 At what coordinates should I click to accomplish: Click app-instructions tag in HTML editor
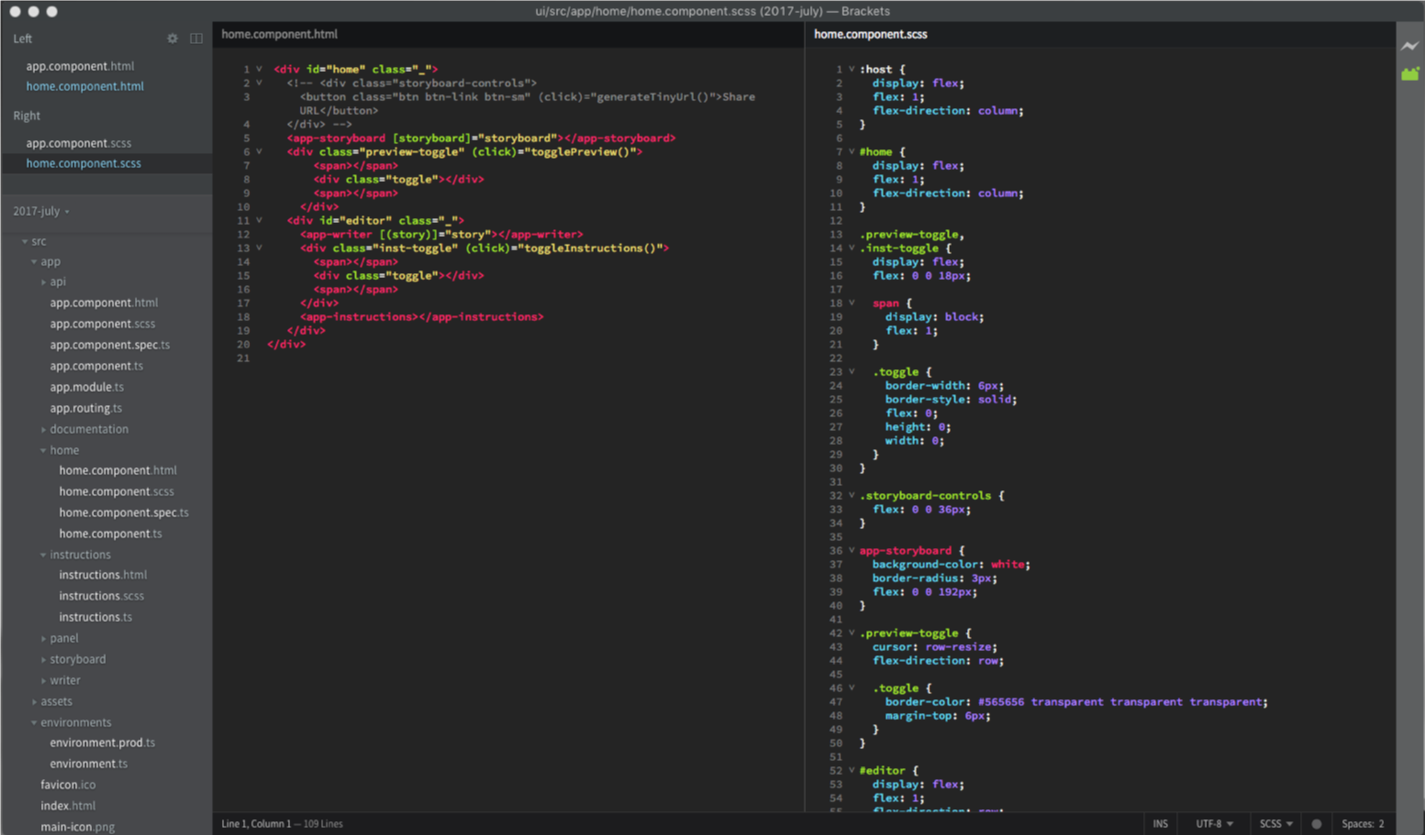(421, 317)
